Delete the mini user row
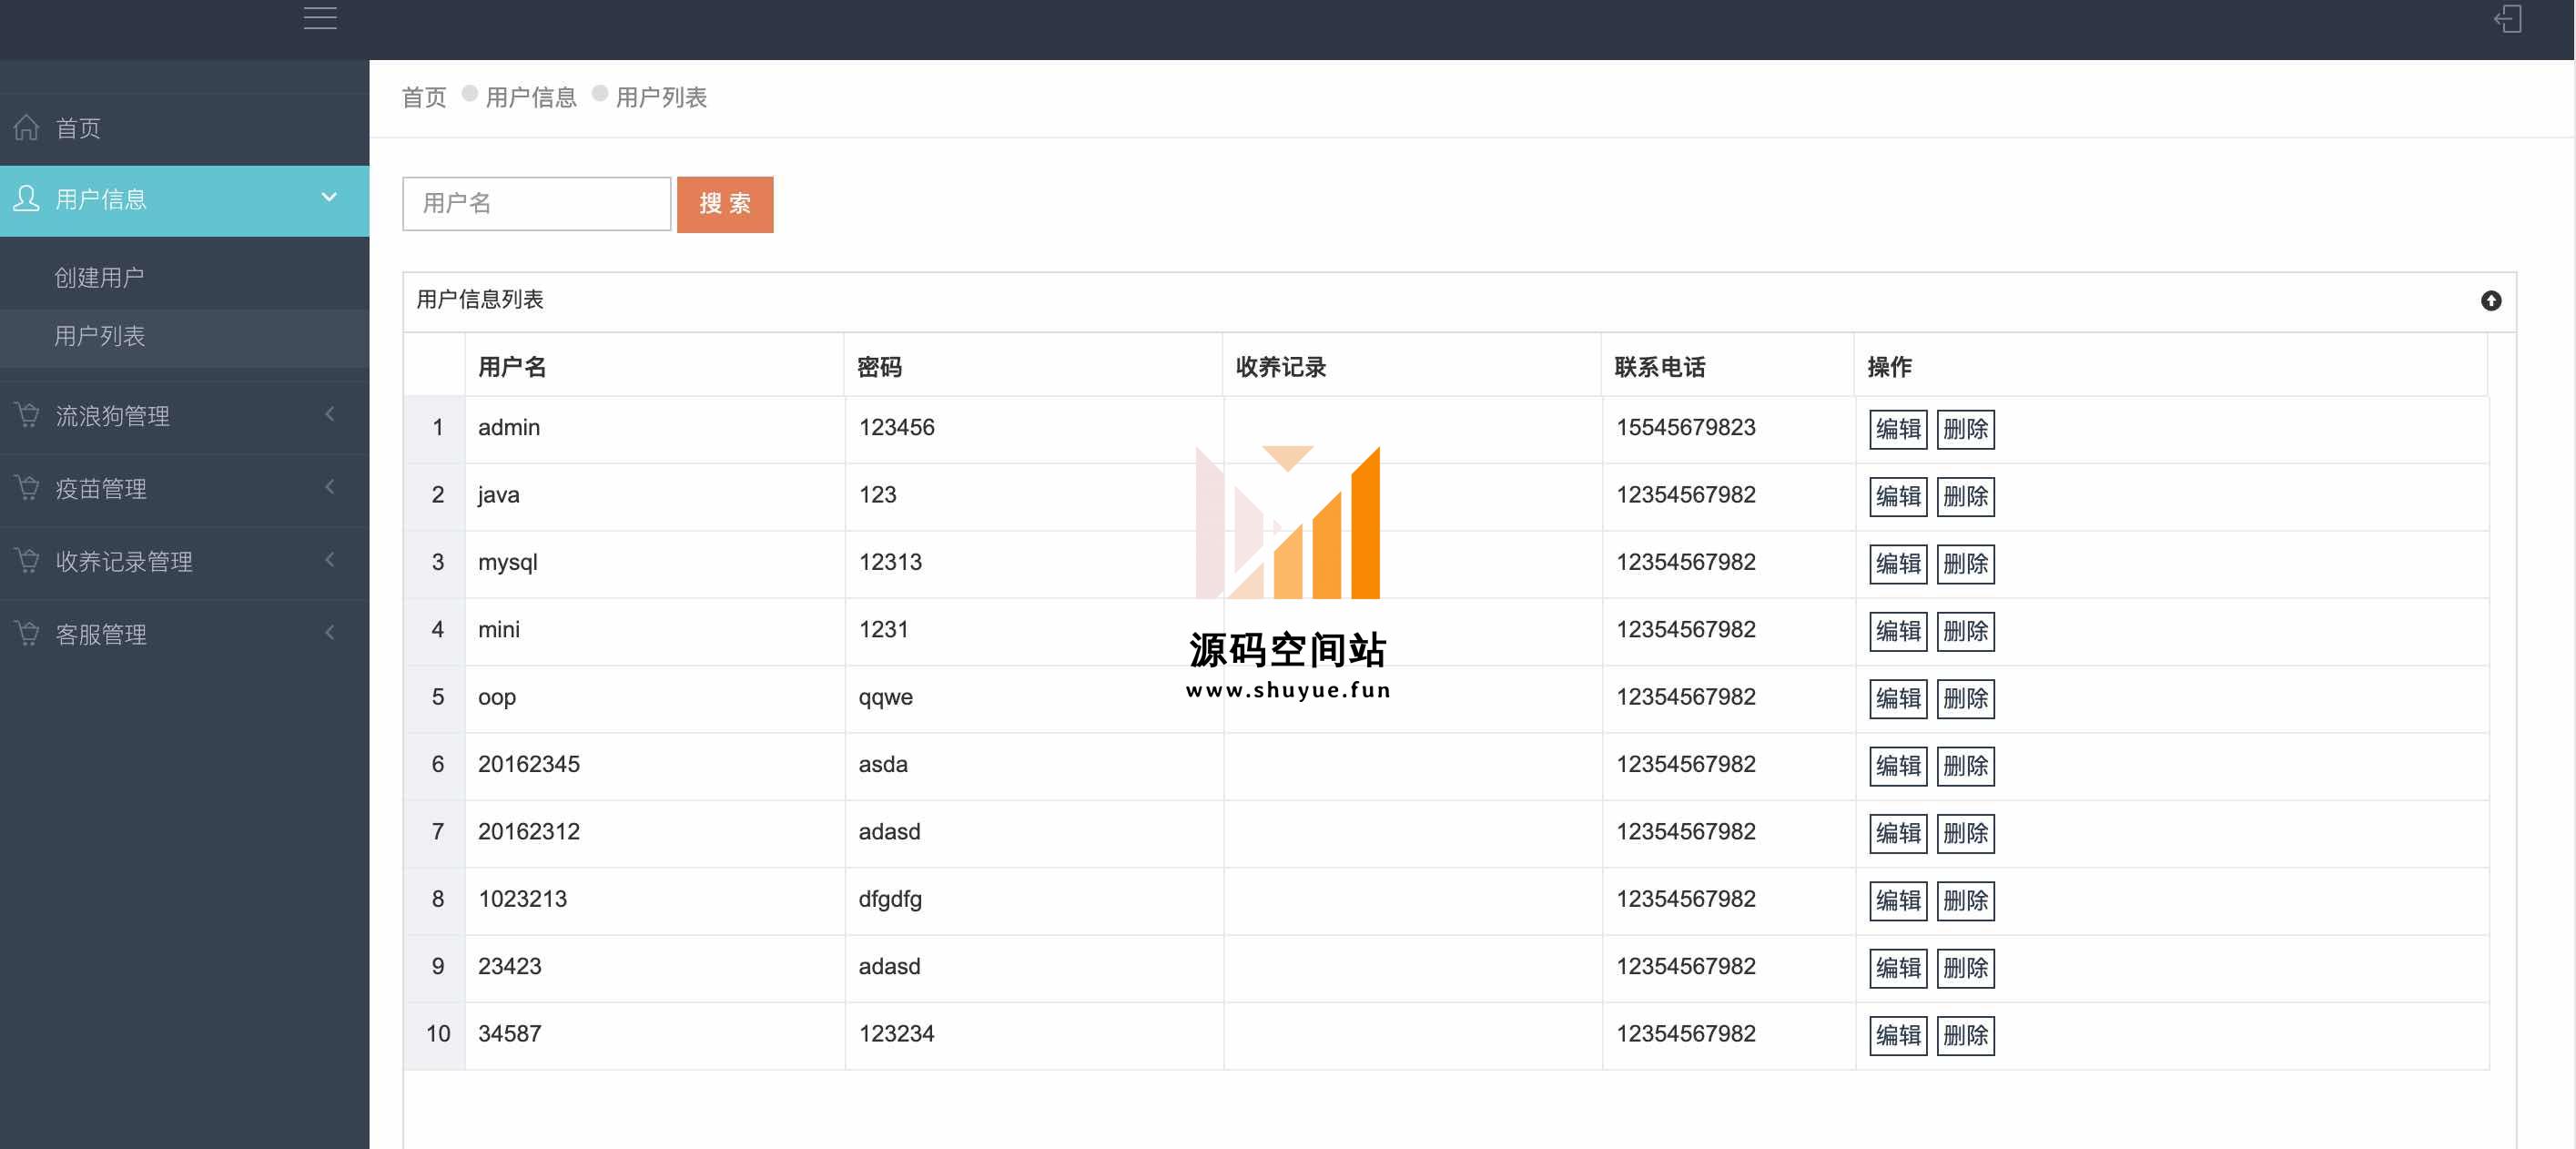Viewport: 2576px width, 1149px height. click(1966, 632)
